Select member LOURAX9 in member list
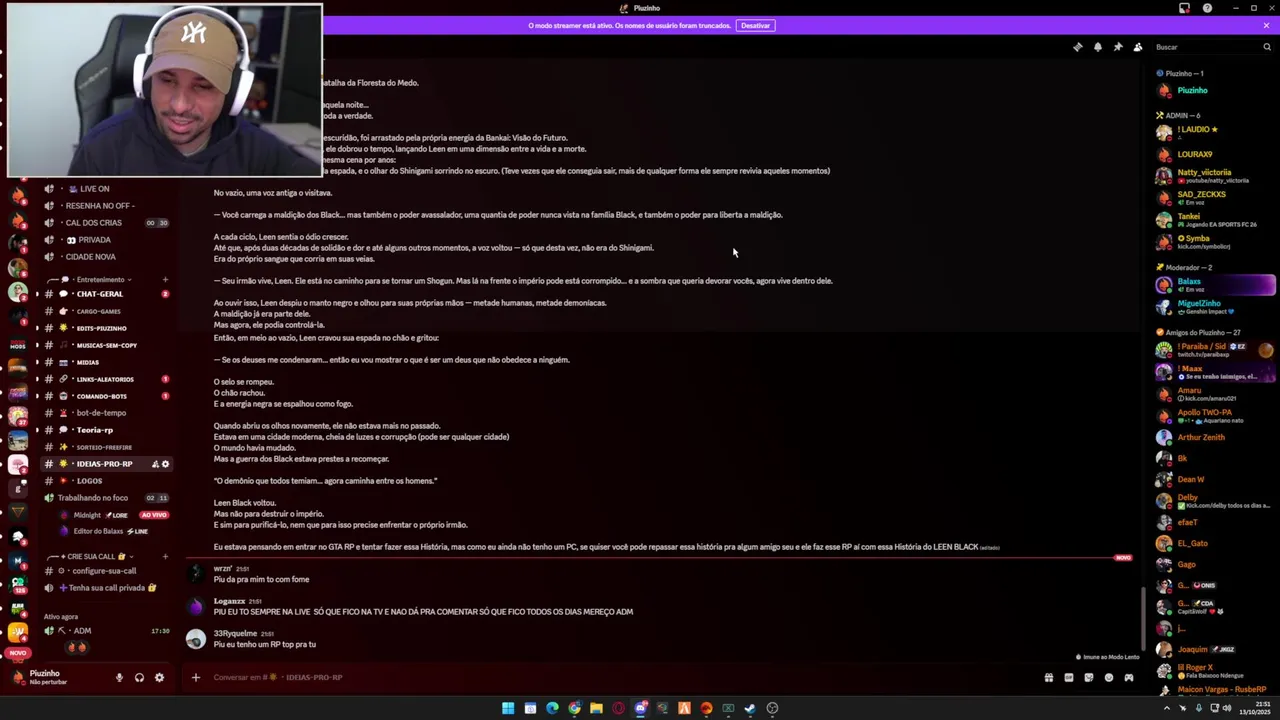1280x720 pixels. (x=1214, y=155)
